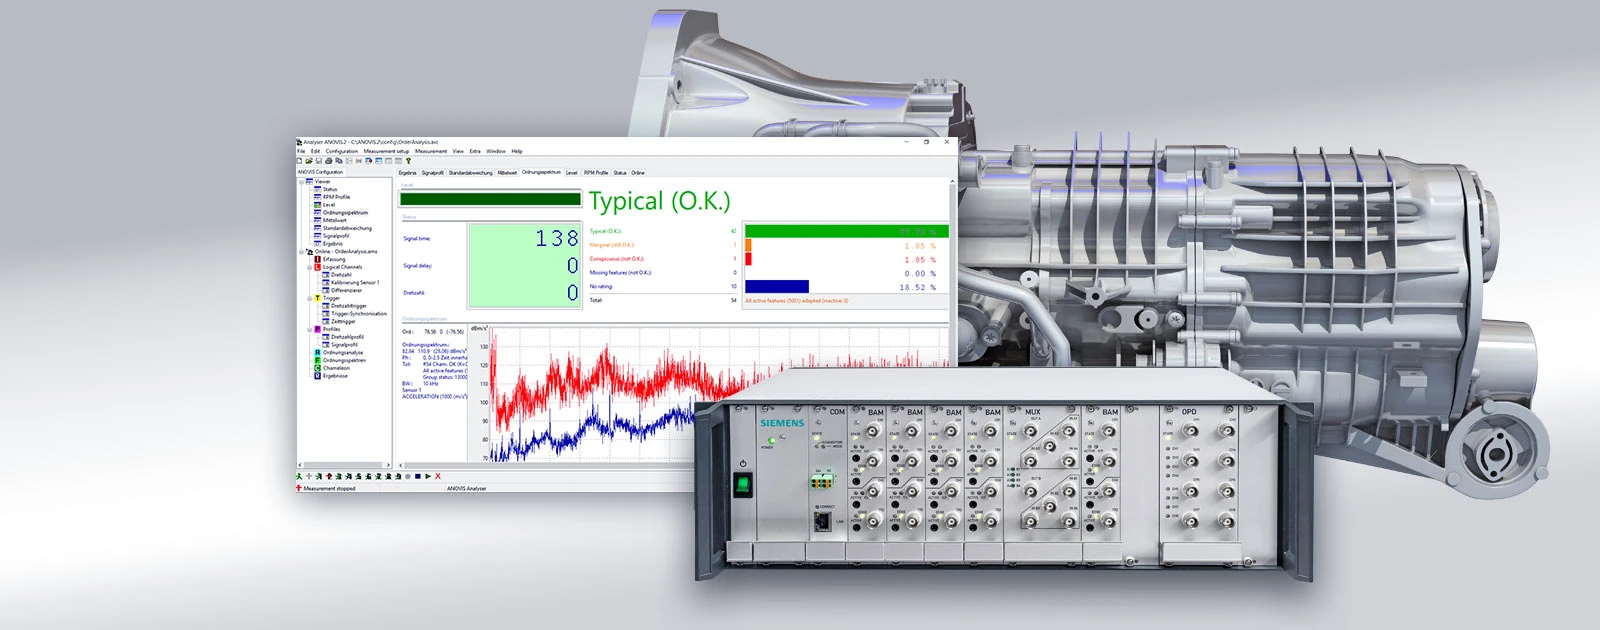Switch to the Standardabweichung tab
The height and width of the screenshot is (630, 1600).
[470, 173]
